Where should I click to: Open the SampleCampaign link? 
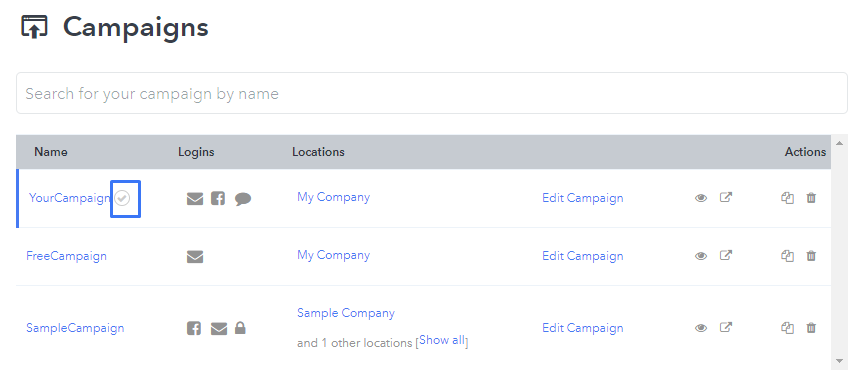[x=75, y=328]
